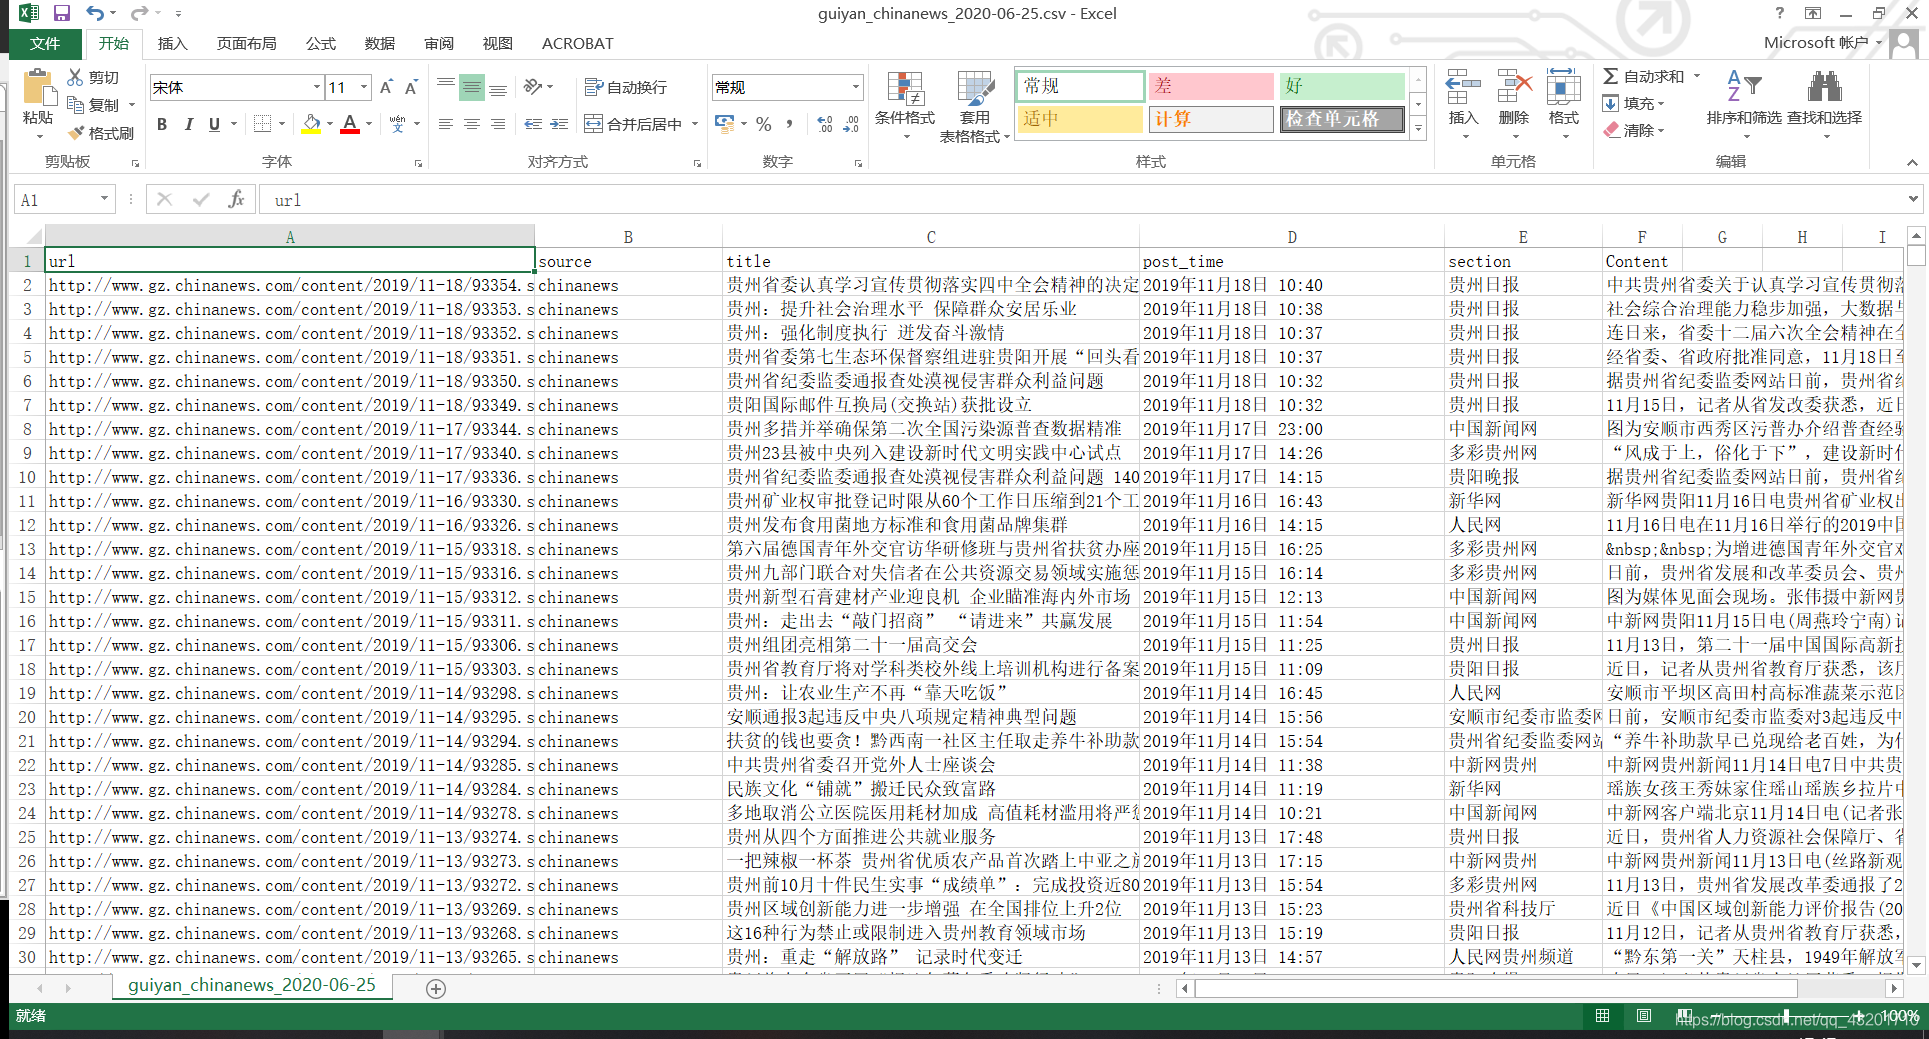Open the File (文件) tab
The image size is (1929, 1039).
tap(45, 43)
